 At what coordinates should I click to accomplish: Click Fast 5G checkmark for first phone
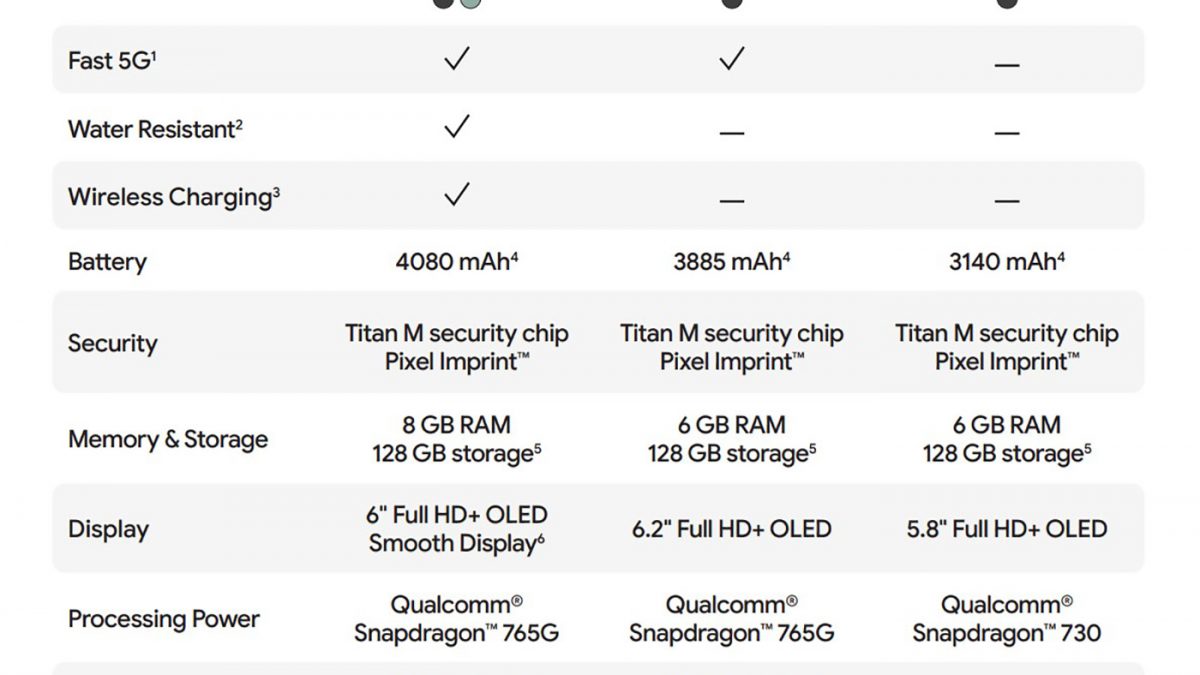pos(457,60)
